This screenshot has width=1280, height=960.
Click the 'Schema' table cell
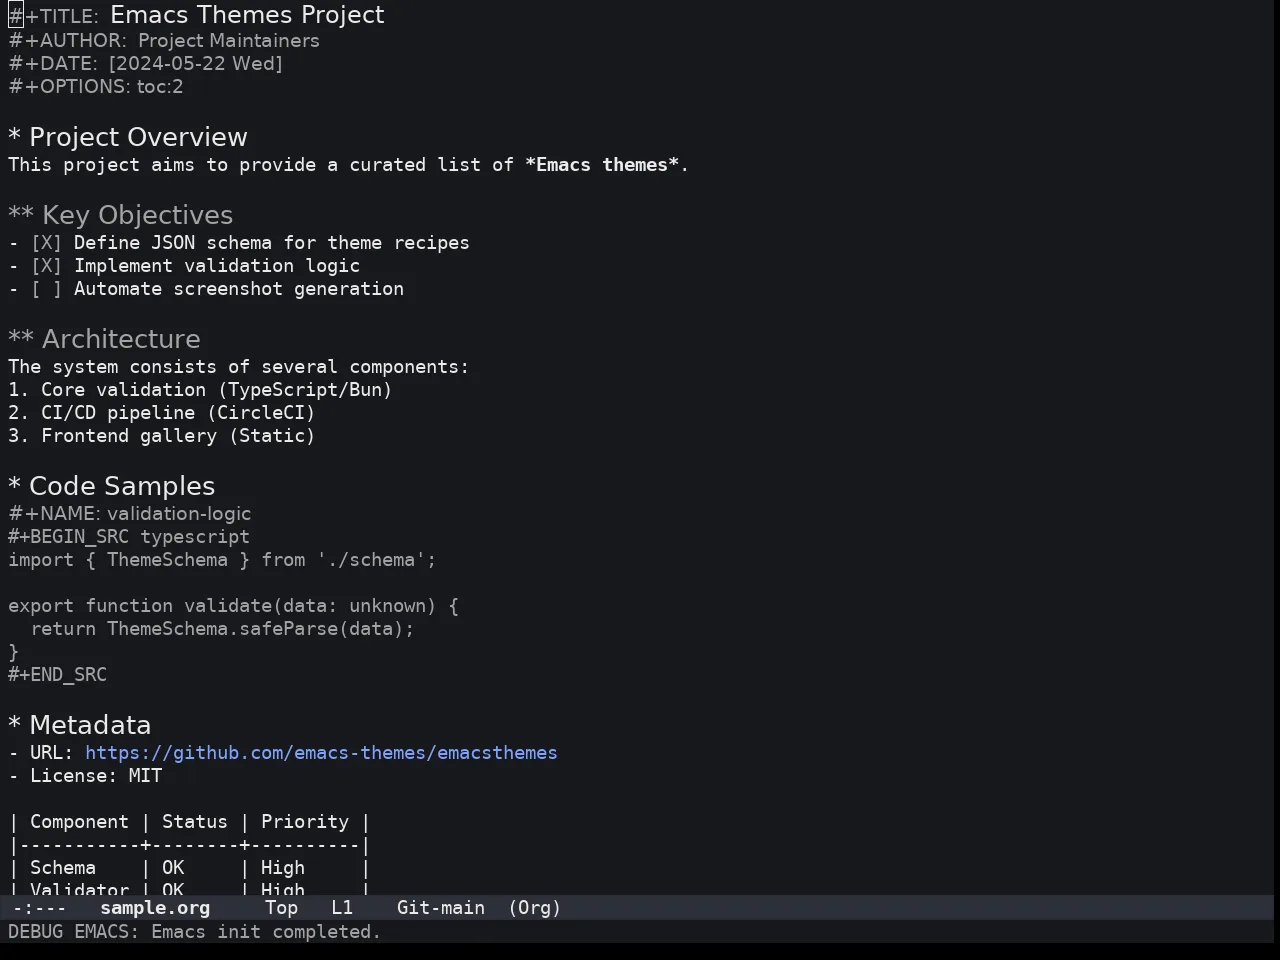point(63,868)
